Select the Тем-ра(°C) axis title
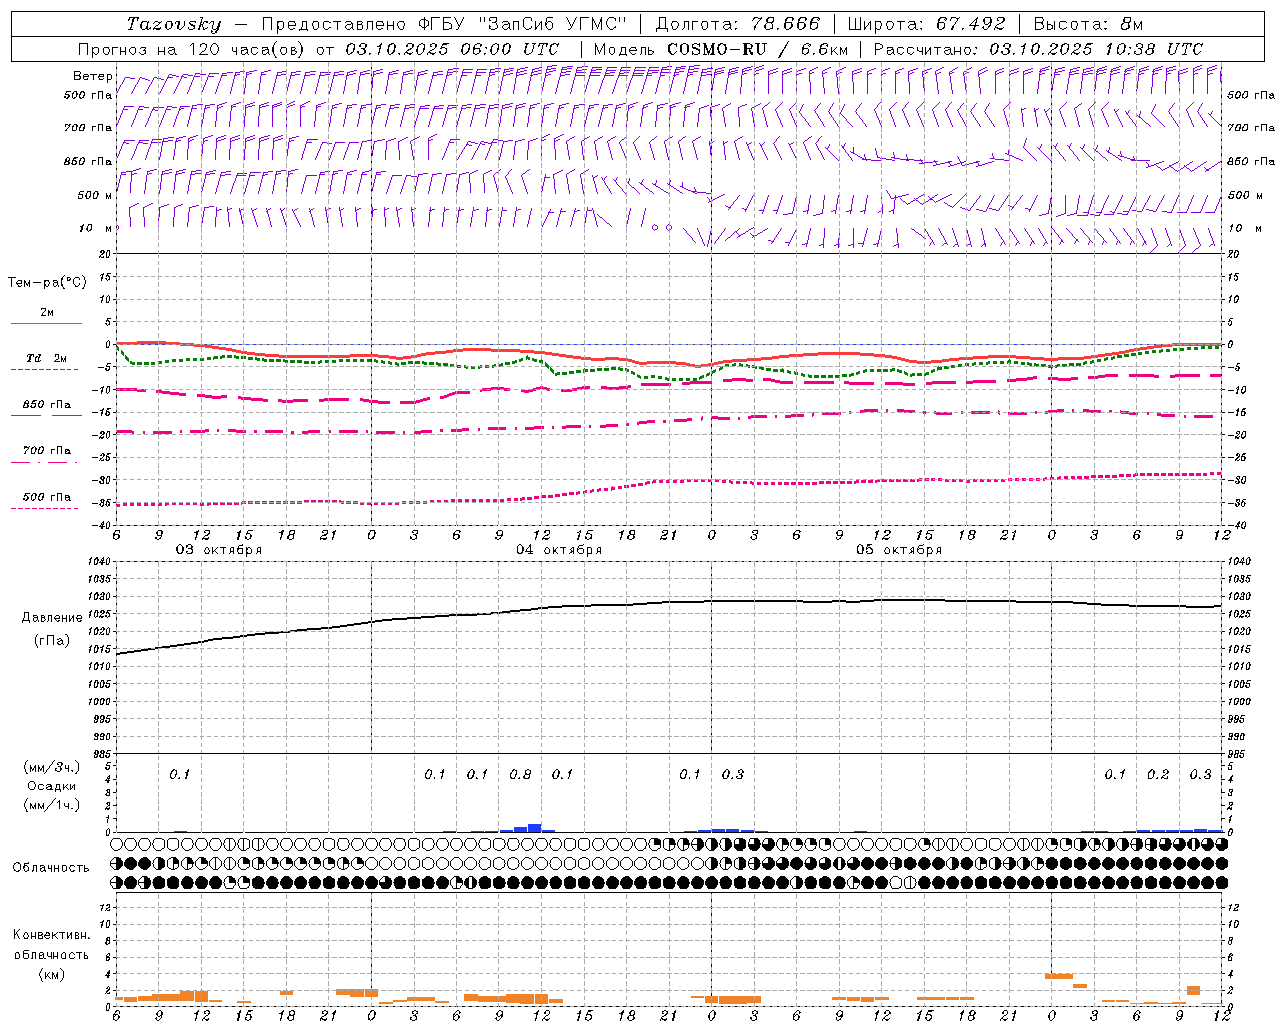 point(47,283)
